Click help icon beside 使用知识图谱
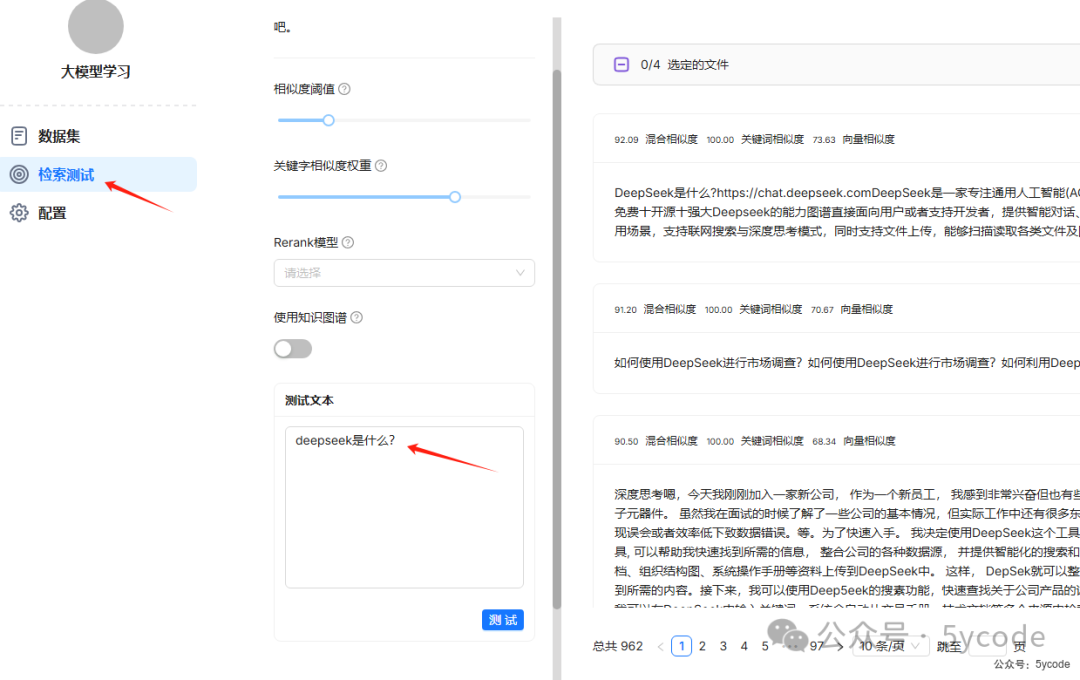 point(356,318)
